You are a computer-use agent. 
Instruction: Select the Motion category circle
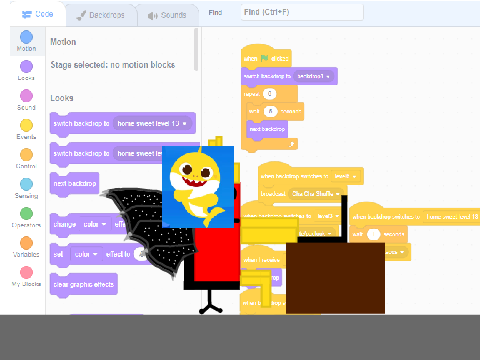[x=26, y=37]
